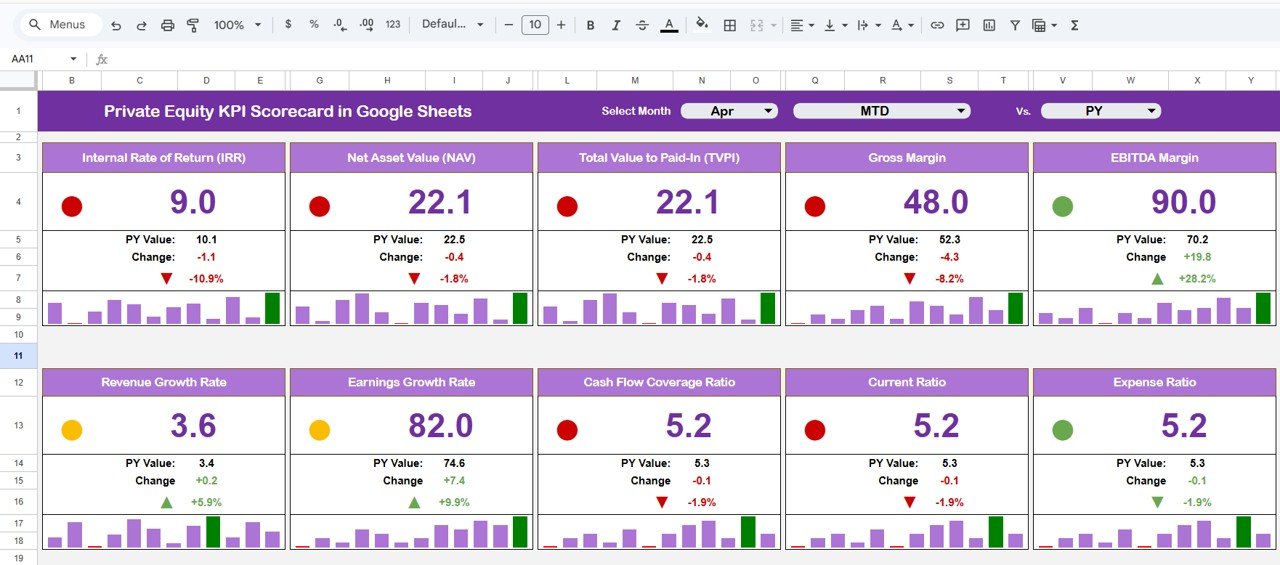Click the Name box showing AA11
Viewport: 1280px width, 565px height.
tap(40, 59)
